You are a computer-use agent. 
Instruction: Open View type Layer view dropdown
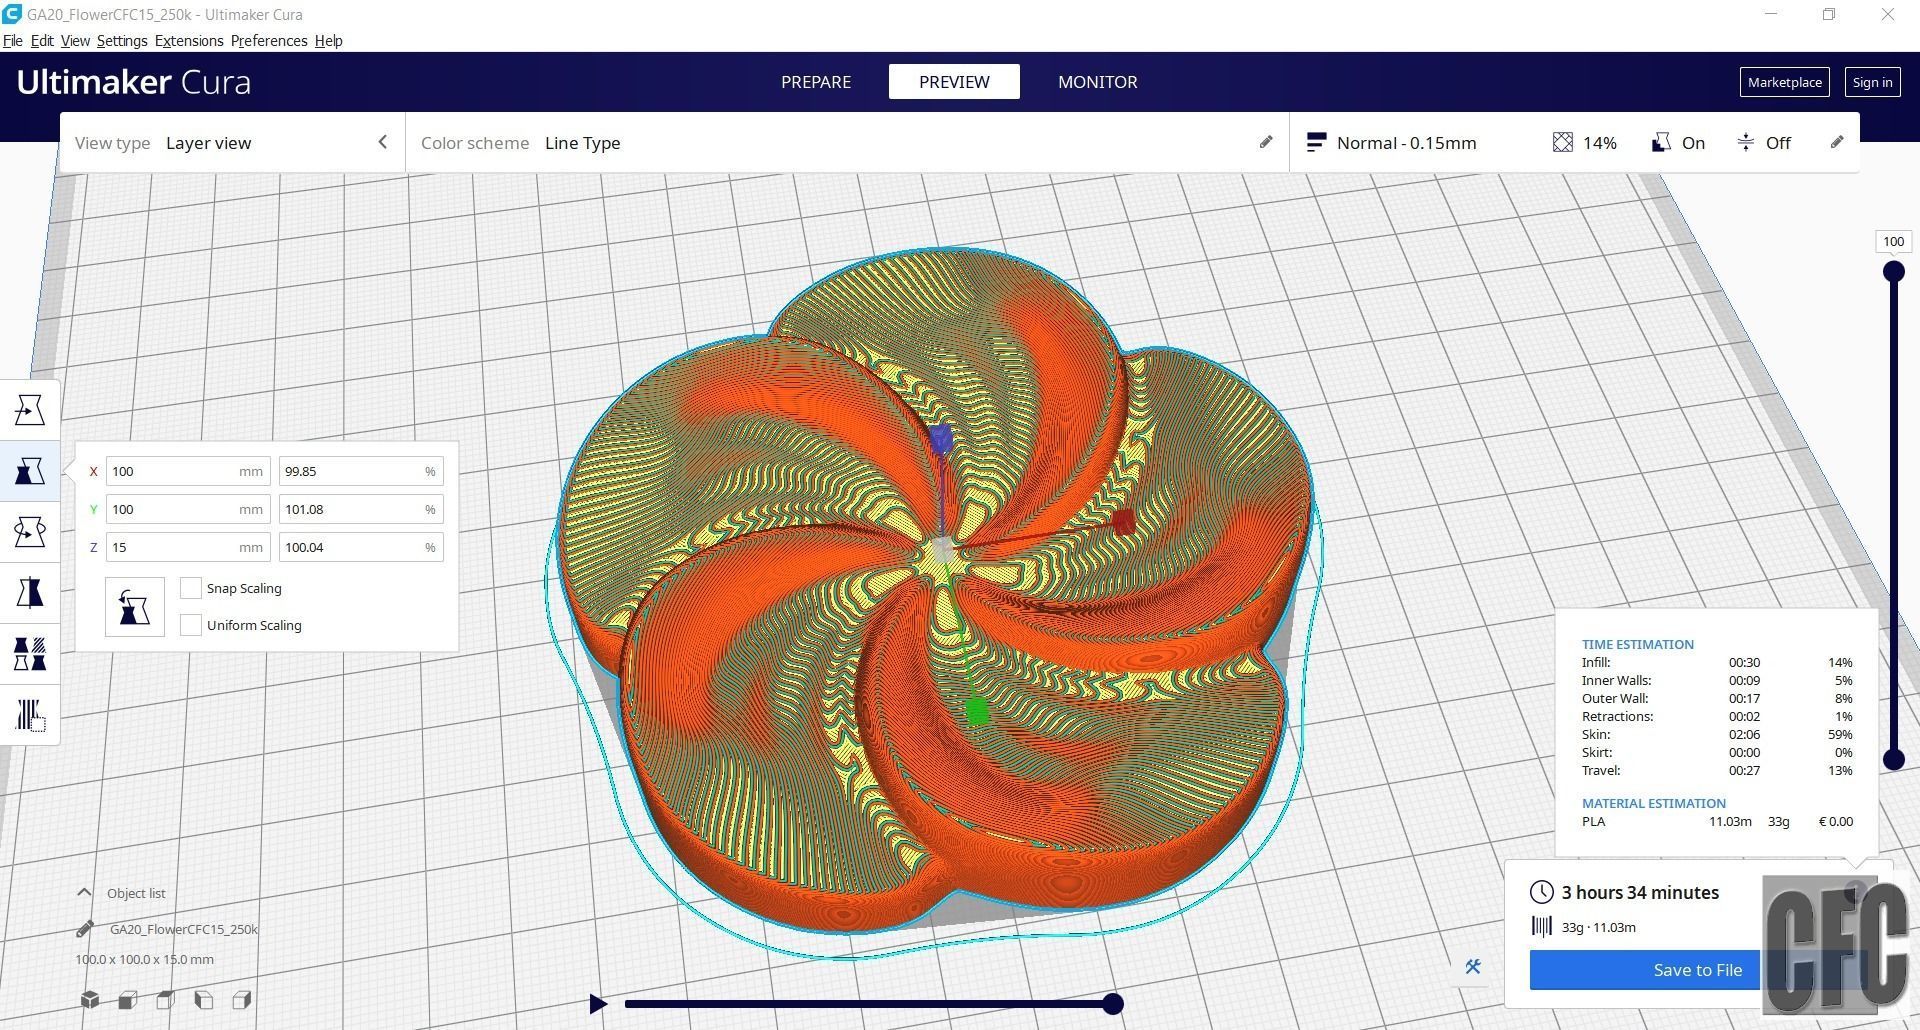pos(232,143)
